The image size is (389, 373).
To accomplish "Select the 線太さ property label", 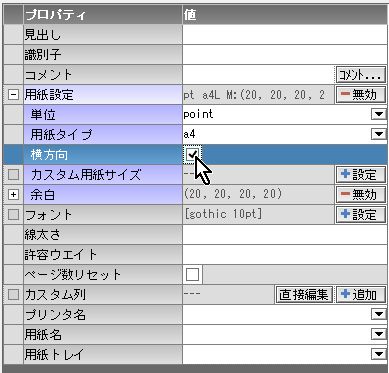I will coord(103,235).
